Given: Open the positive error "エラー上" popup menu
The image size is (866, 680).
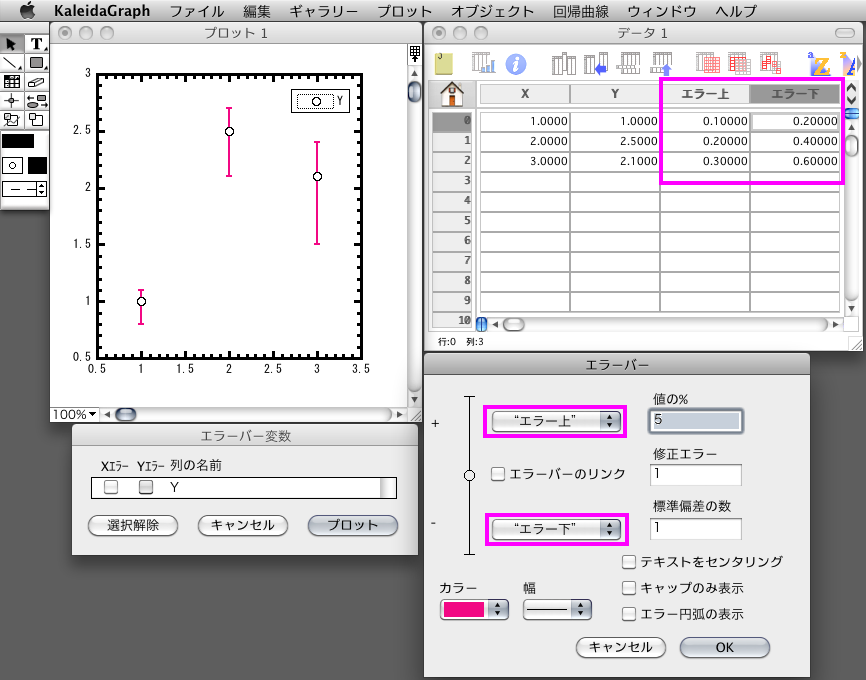Looking at the screenshot, I should (556, 421).
